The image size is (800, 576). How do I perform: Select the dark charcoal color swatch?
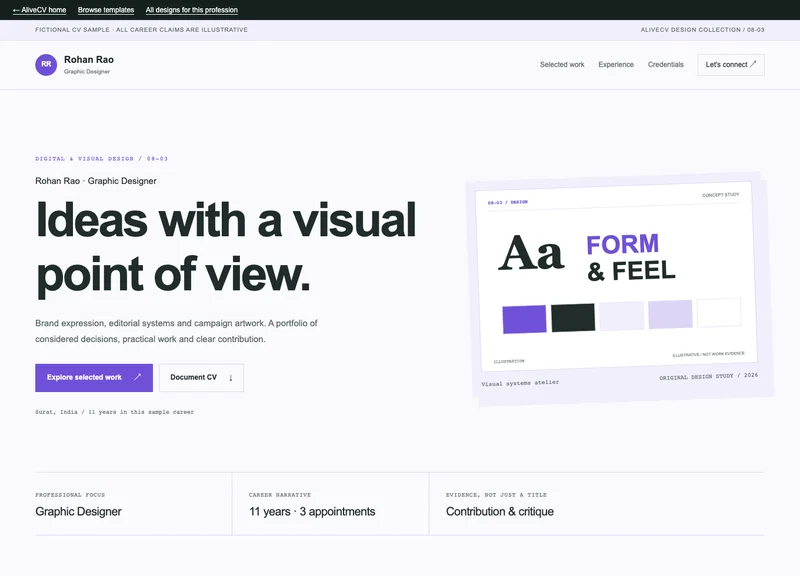click(x=573, y=317)
